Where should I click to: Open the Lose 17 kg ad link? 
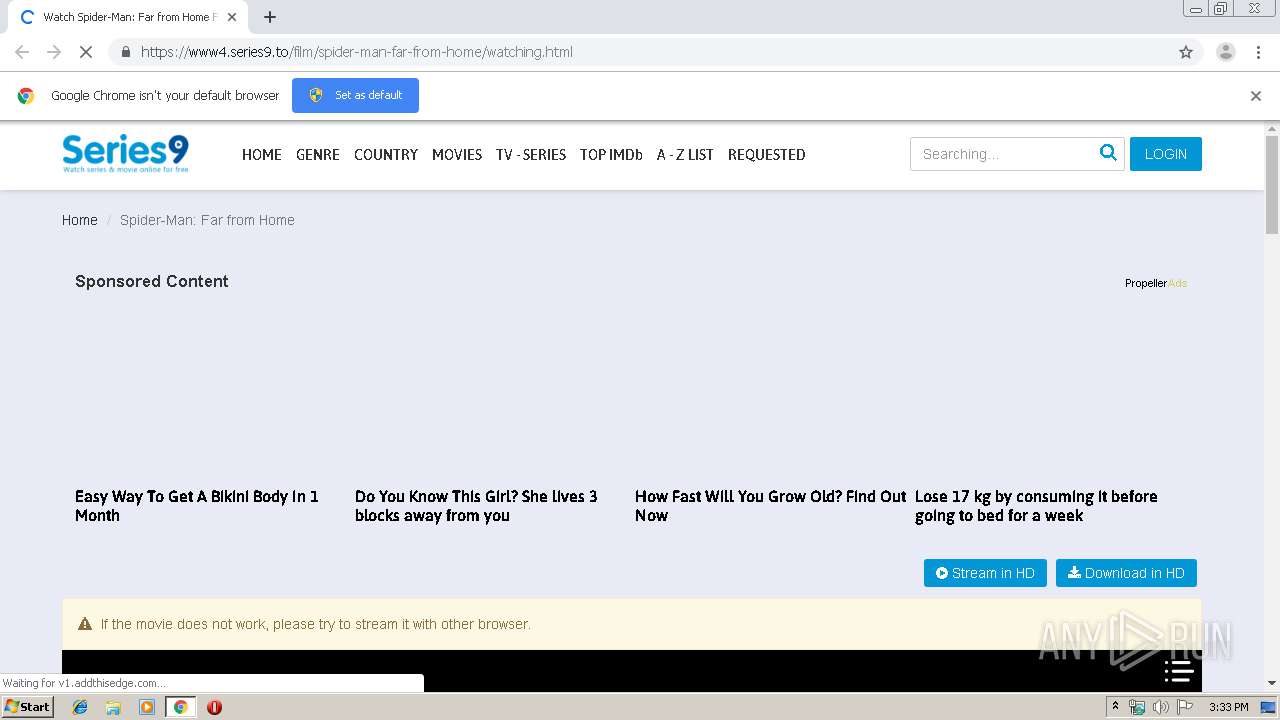tap(1036, 506)
